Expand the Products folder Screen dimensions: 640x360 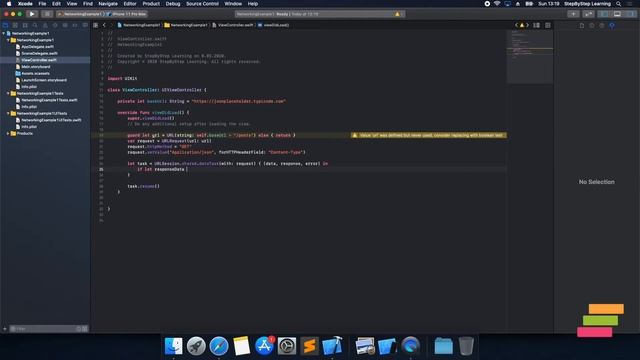pyautogui.click(x=8, y=133)
